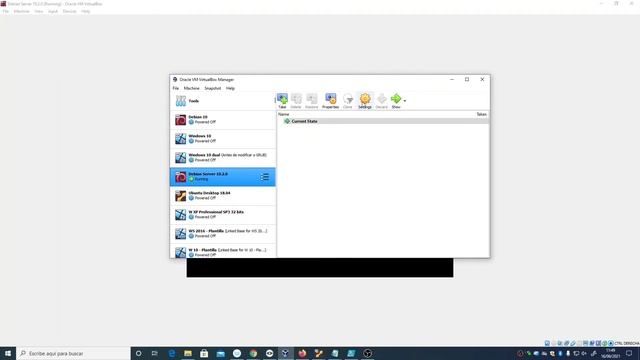Open snapshot Properties from the toolbar
The image size is (640, 360).
tap(330, 100)
